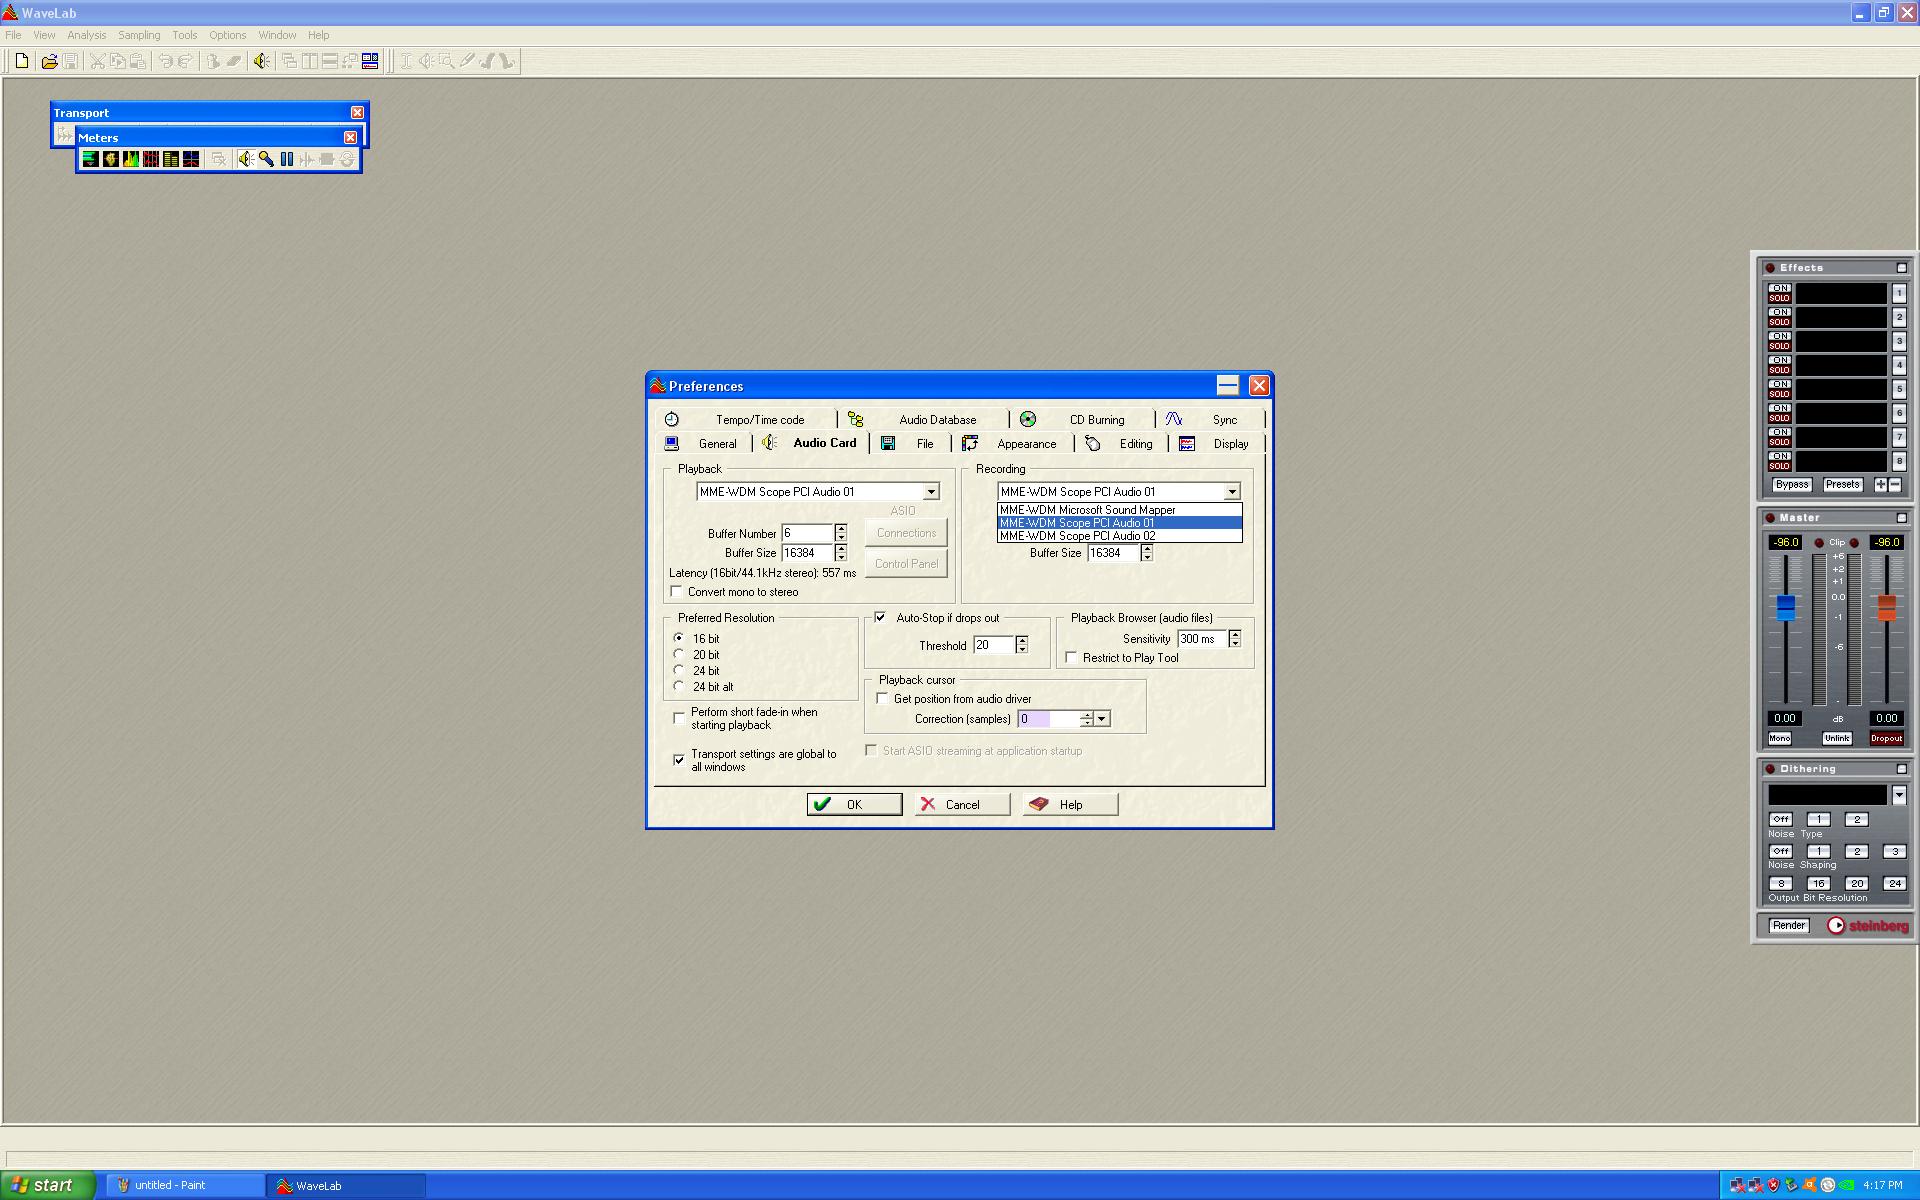
Task: Choose MME-WDM Scope PCI Audio 02 option
Action: (x=1120, y=536)
